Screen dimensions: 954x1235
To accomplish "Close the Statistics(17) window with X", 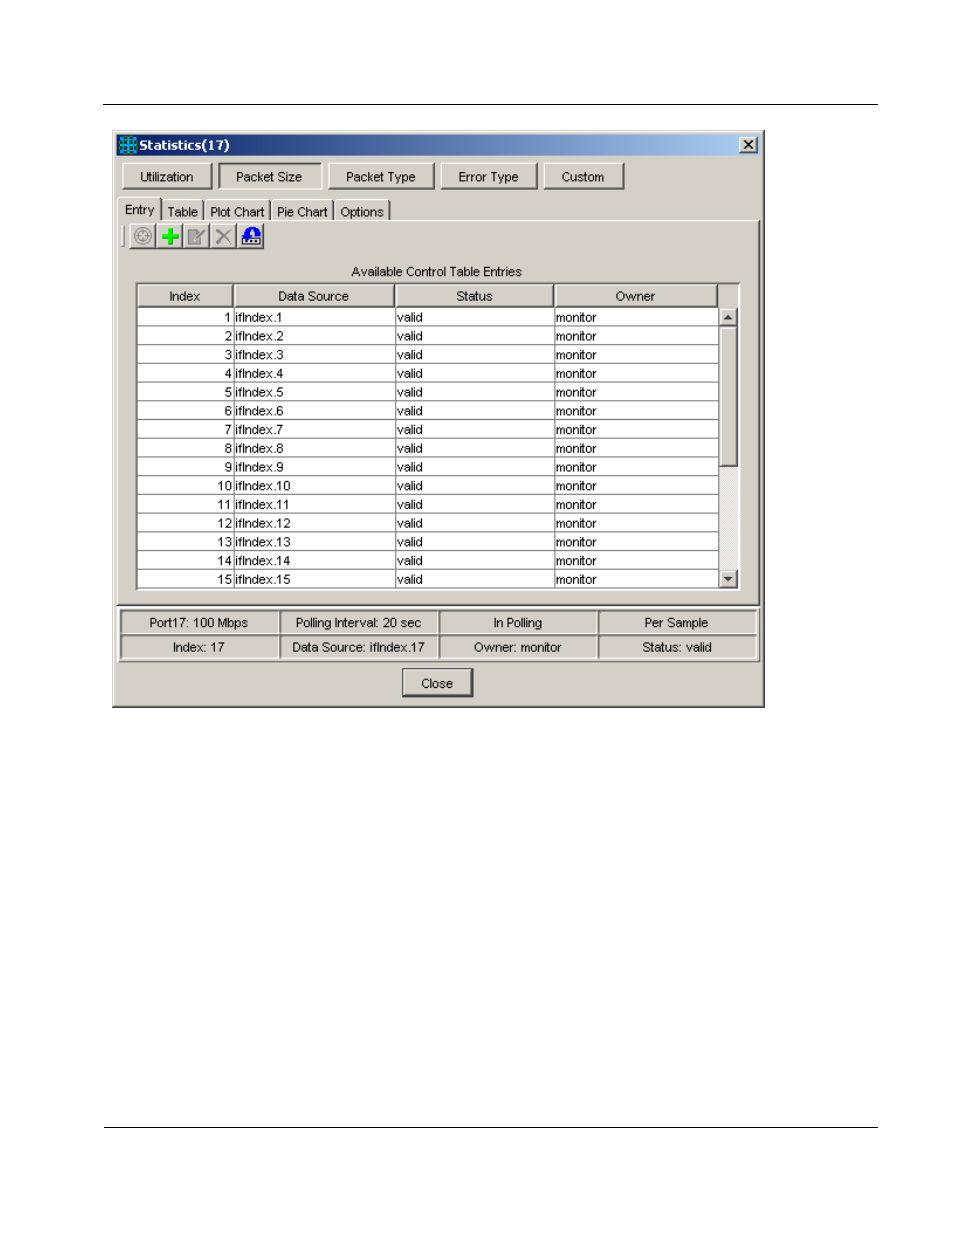I will pyautogui.click(x=748, y=145).
